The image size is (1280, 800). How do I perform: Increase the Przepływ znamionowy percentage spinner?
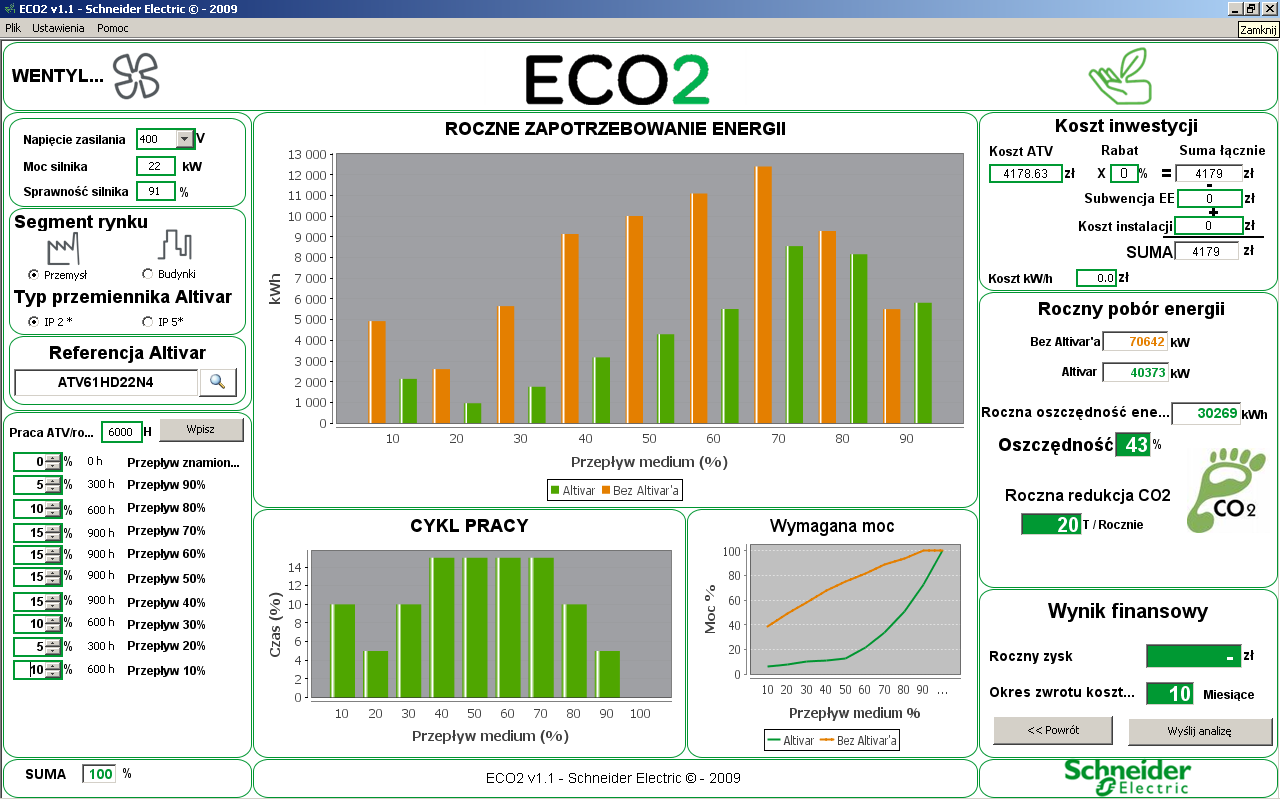[x=53, y=458]
